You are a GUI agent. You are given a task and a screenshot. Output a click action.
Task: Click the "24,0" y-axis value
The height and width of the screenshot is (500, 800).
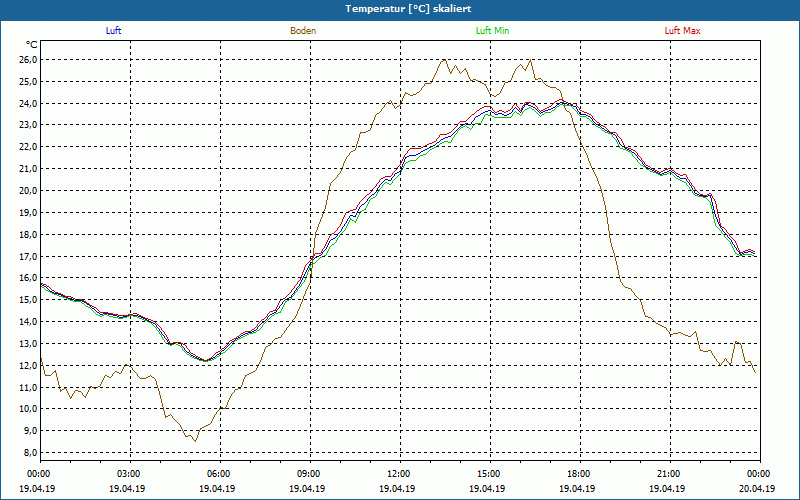click(29, 104)
